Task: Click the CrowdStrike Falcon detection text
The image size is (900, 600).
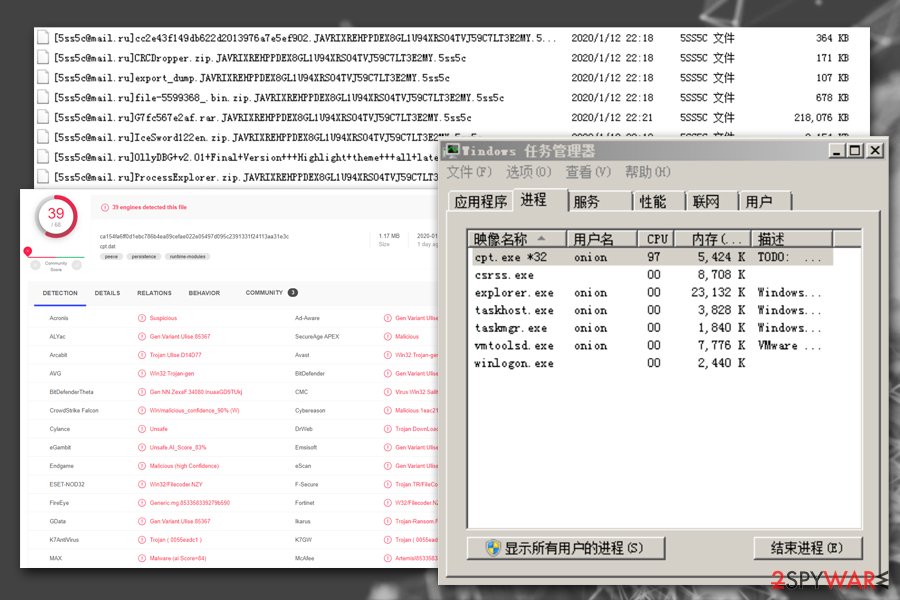Action: [195, 411]
